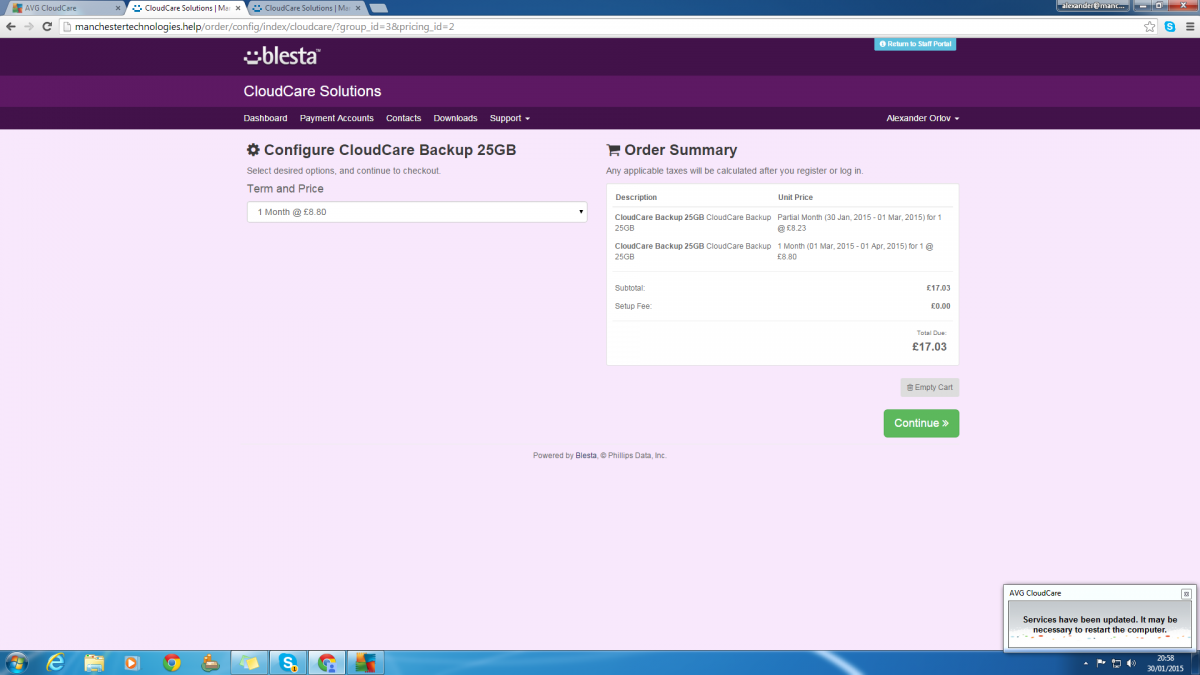This screenshot has height=675, width=1200.
Task: Open Payment Accounts
Action: coord(337,118)
